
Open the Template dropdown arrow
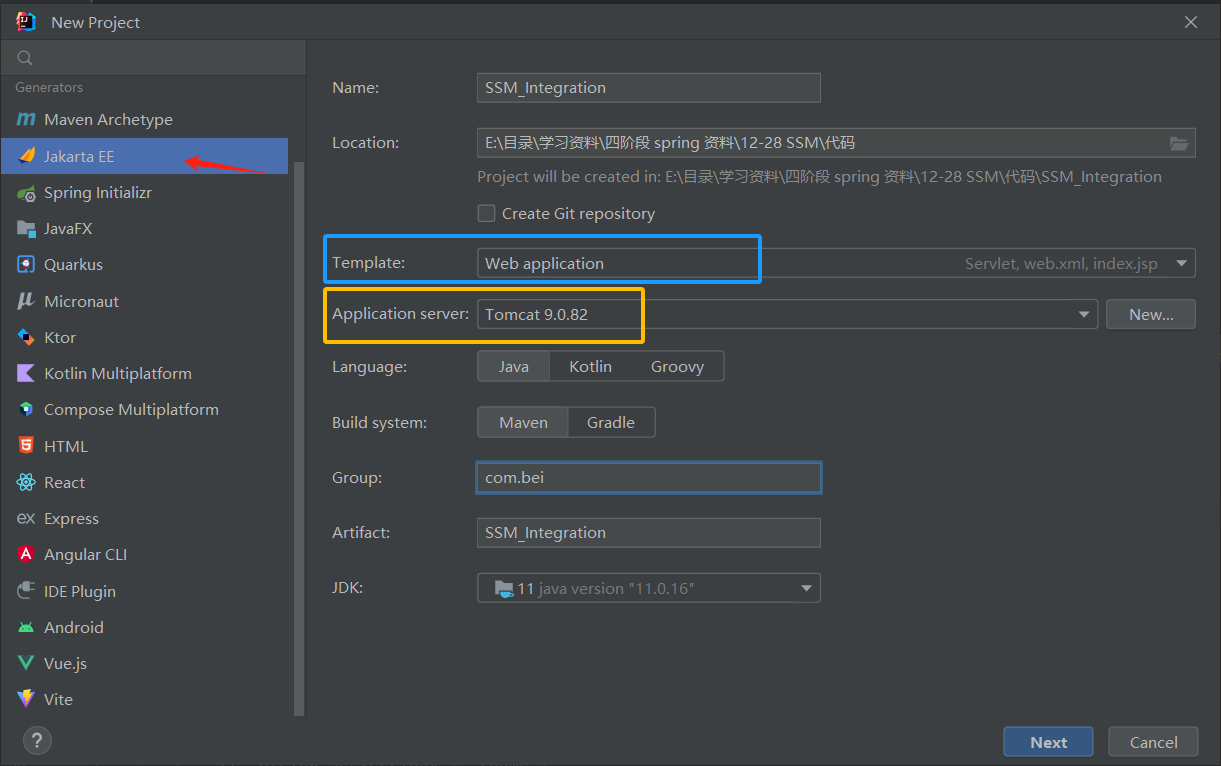pos(1182,264)
